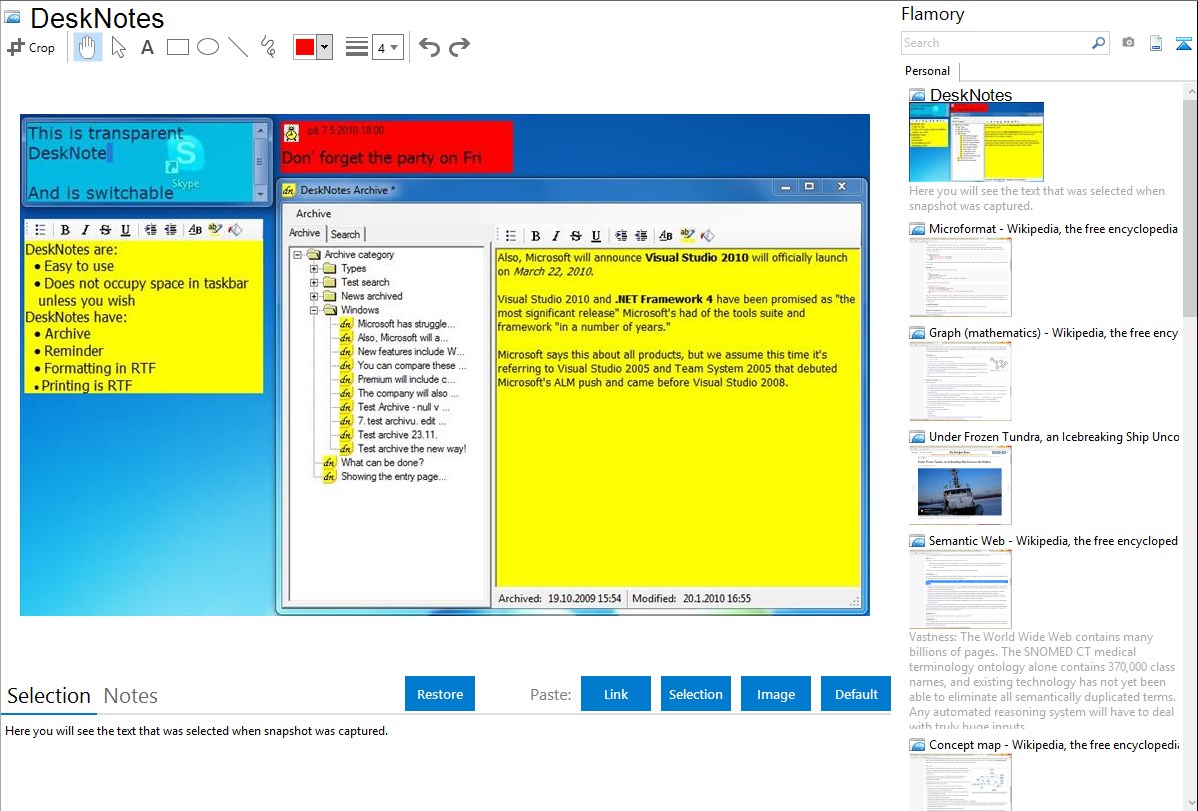Select the text annotation tool
Image resolution: width=1198 pixels, height=811 pixels.
147,47
